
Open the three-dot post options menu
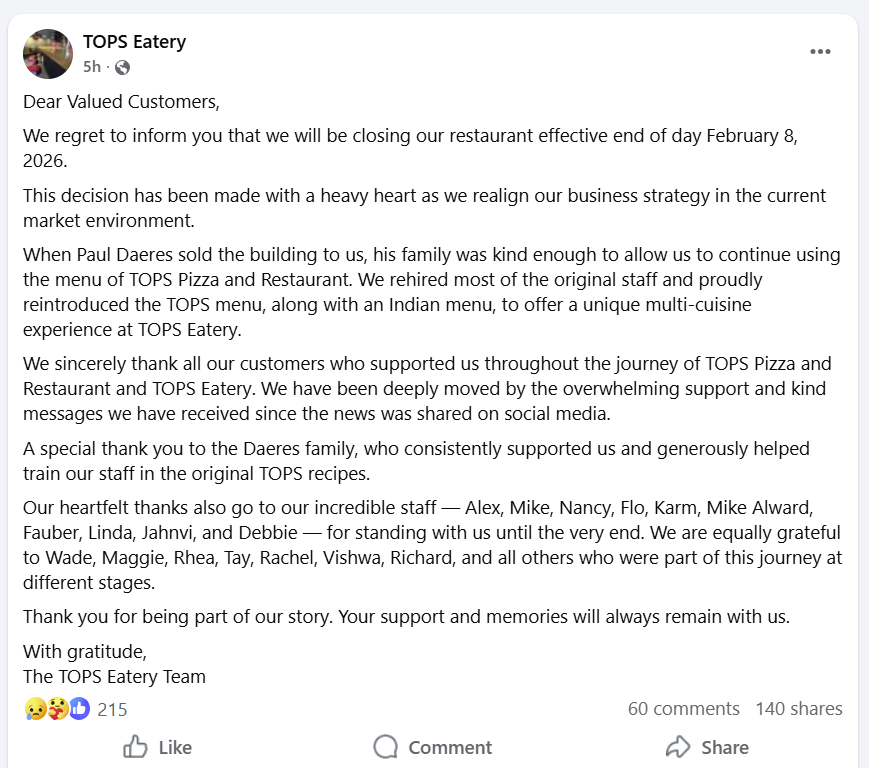(820, 52)
